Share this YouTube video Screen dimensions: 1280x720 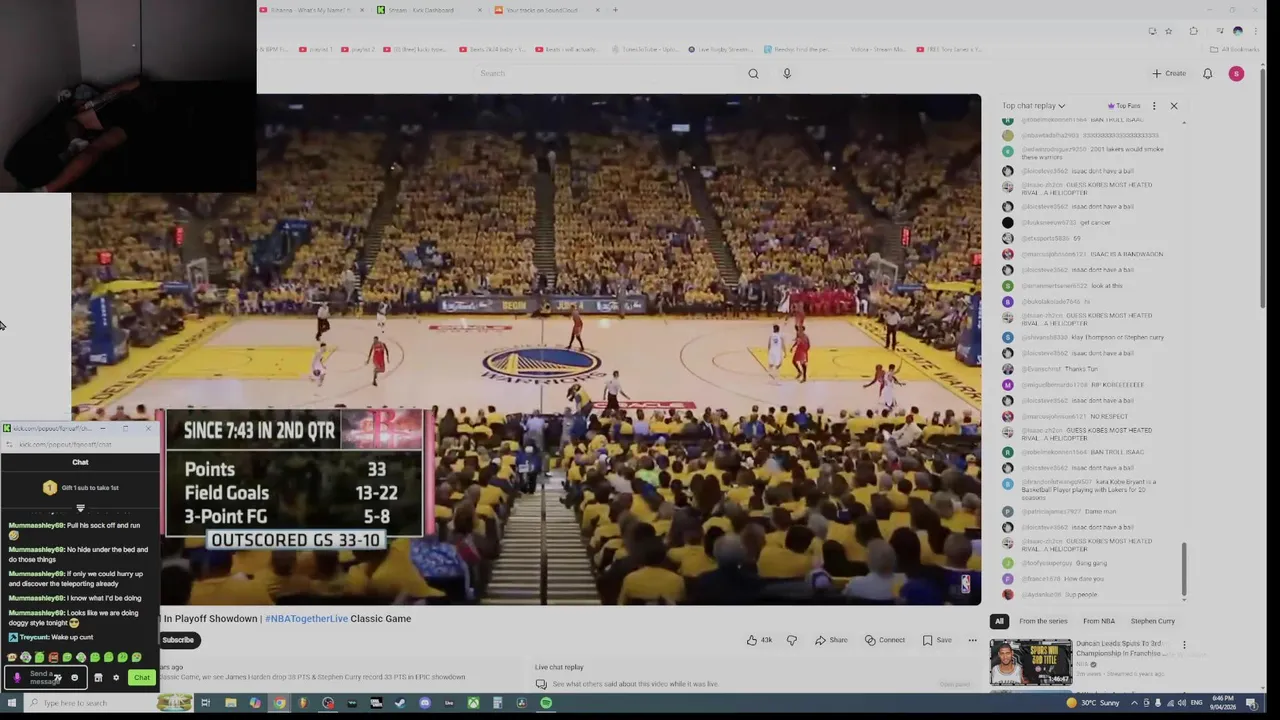[831, 640]
